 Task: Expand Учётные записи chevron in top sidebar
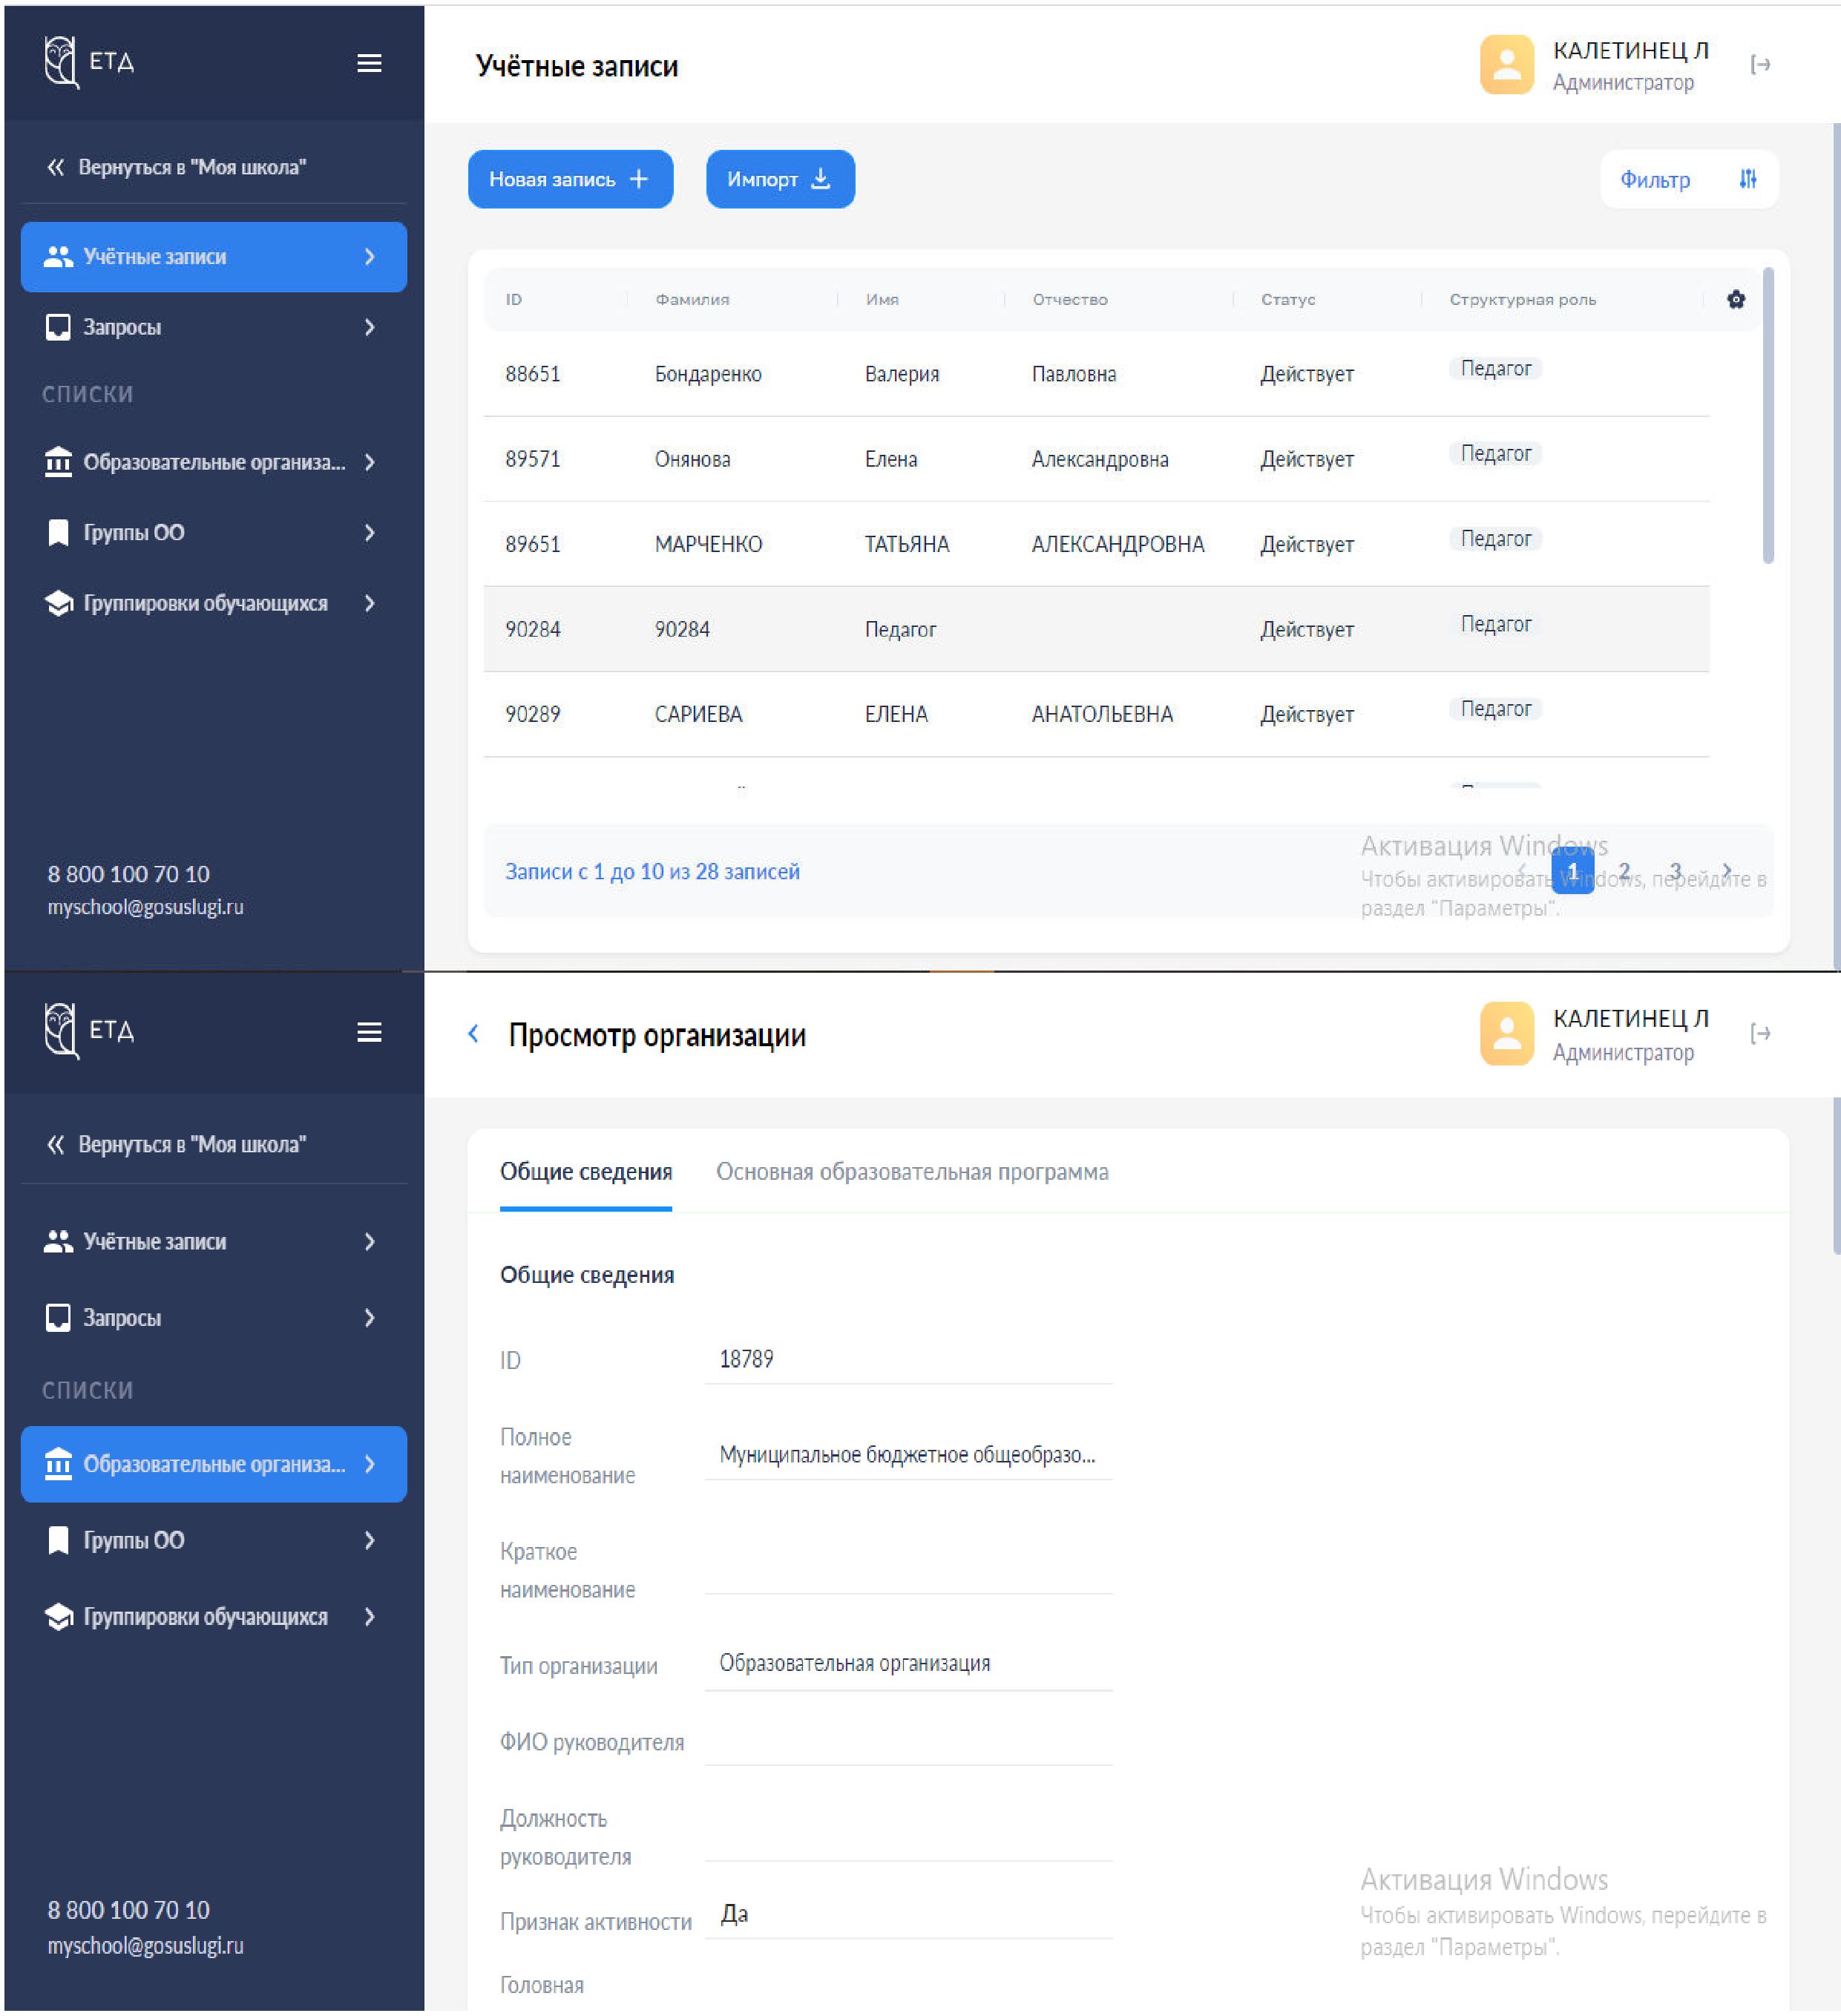click(370, 257)
